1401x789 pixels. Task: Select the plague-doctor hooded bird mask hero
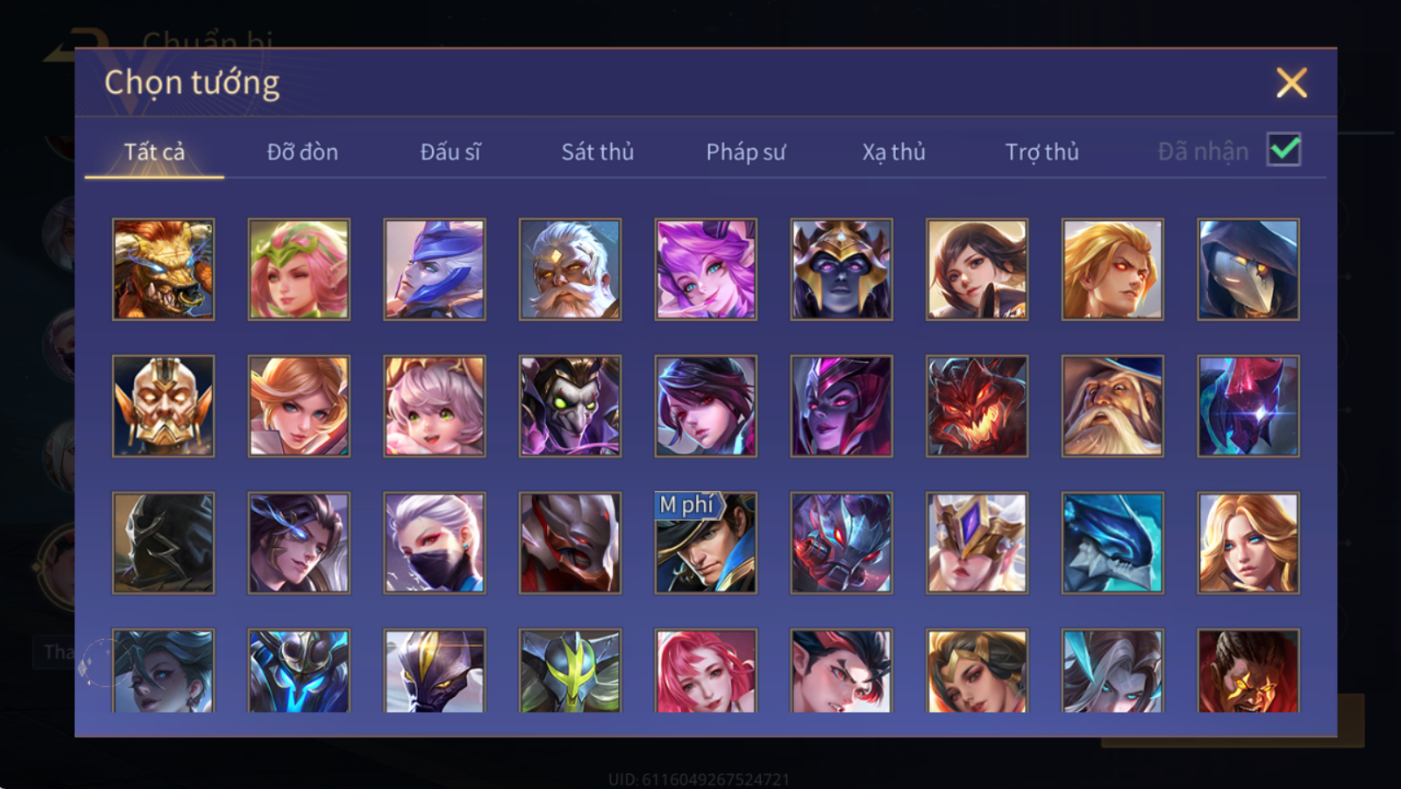[1248, 270]
